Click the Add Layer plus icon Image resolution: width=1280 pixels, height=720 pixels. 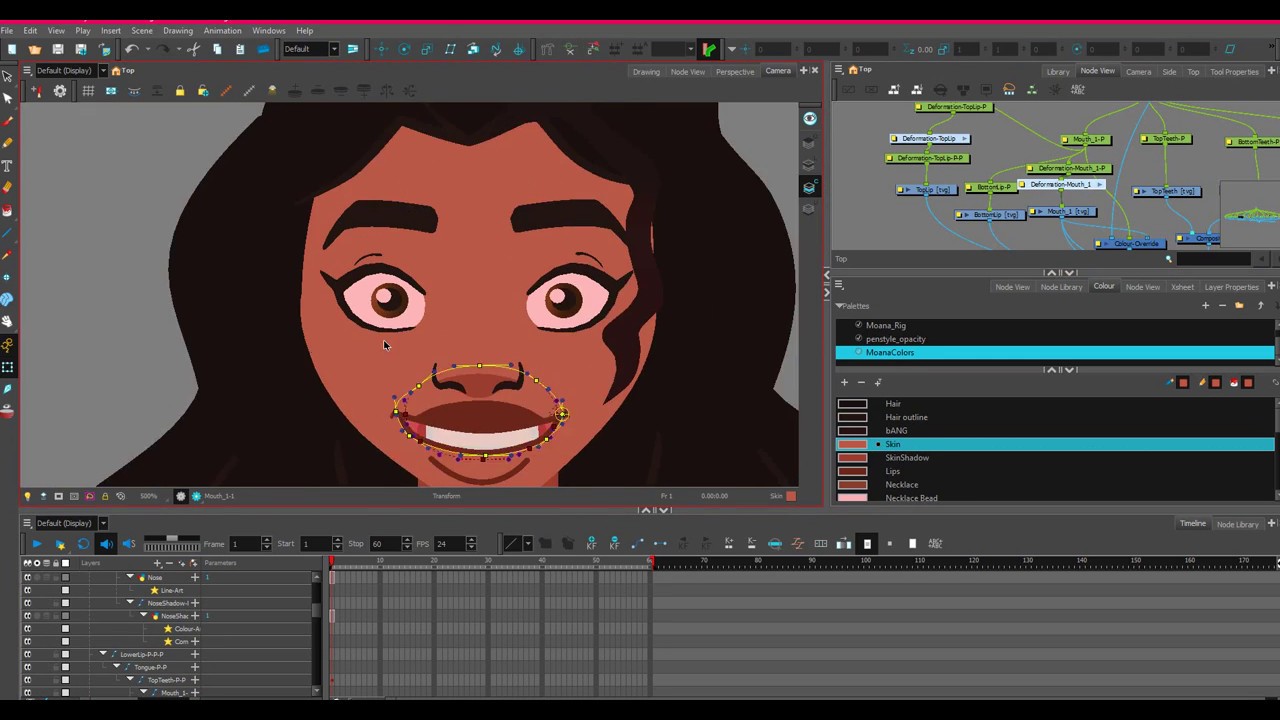tap(157, 563)
